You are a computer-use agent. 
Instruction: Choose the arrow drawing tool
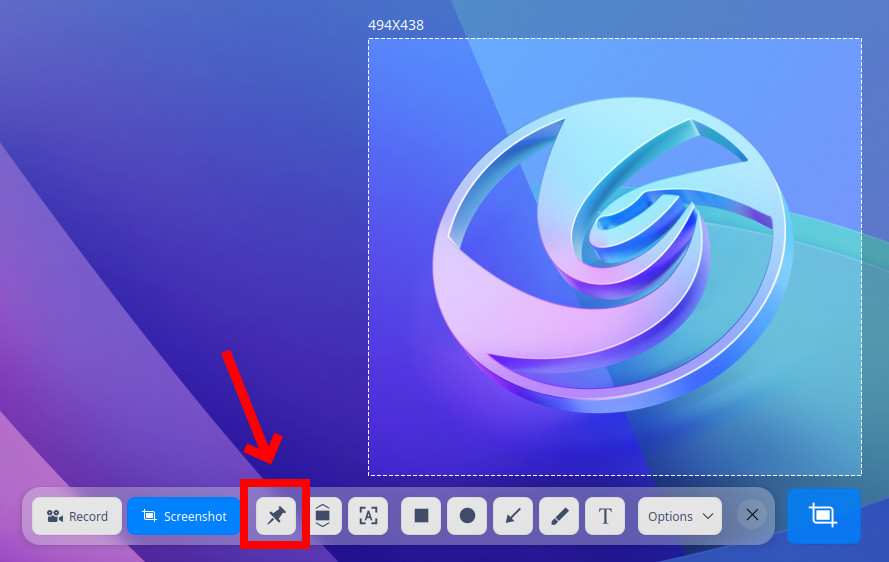[x=513, y=516]
